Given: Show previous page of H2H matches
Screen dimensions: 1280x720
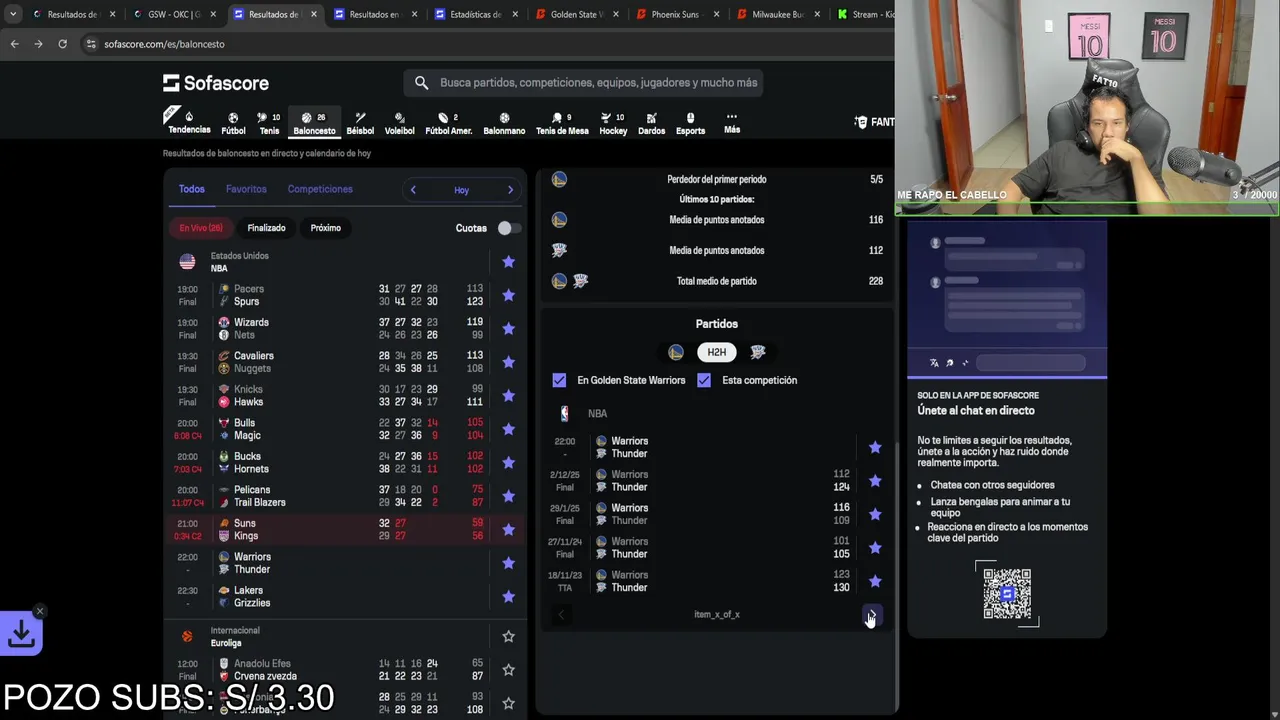Looking at the screenshot, I should [x=561, y=615].
